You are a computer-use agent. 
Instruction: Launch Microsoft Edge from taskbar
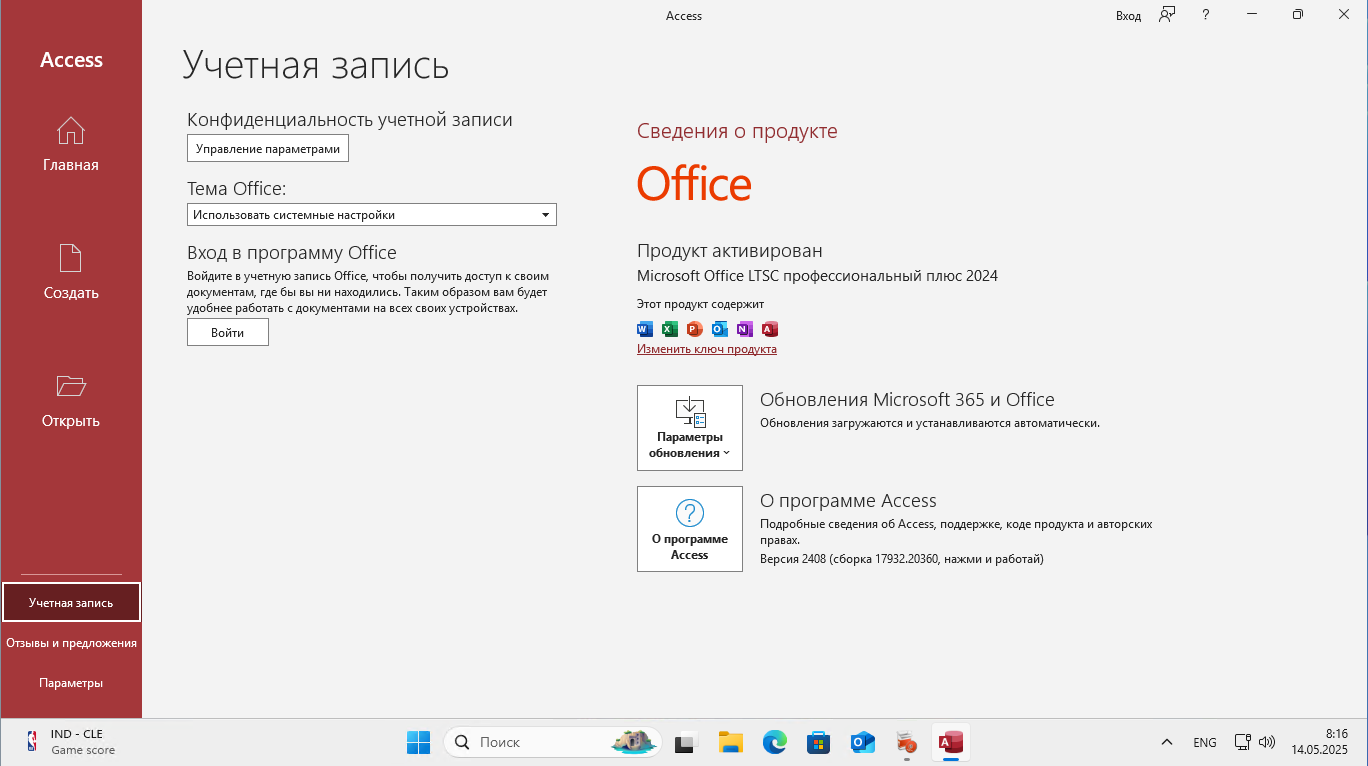(x=775, y=742)
